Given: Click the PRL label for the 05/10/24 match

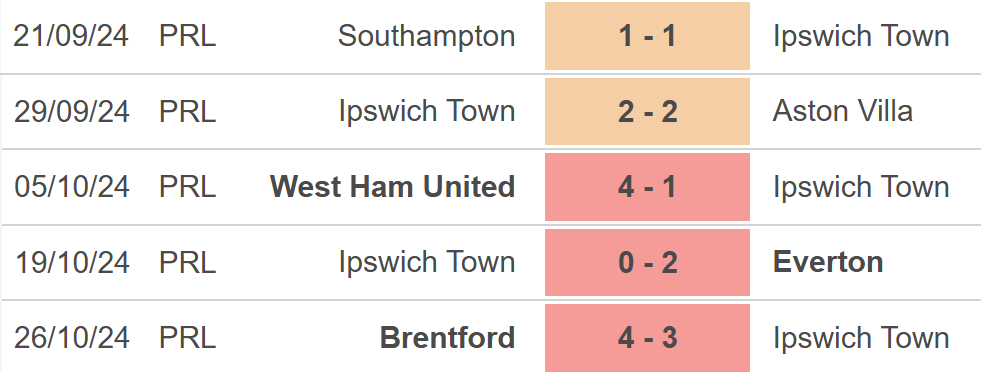Looking at the screenshot, I should point(188,187).
